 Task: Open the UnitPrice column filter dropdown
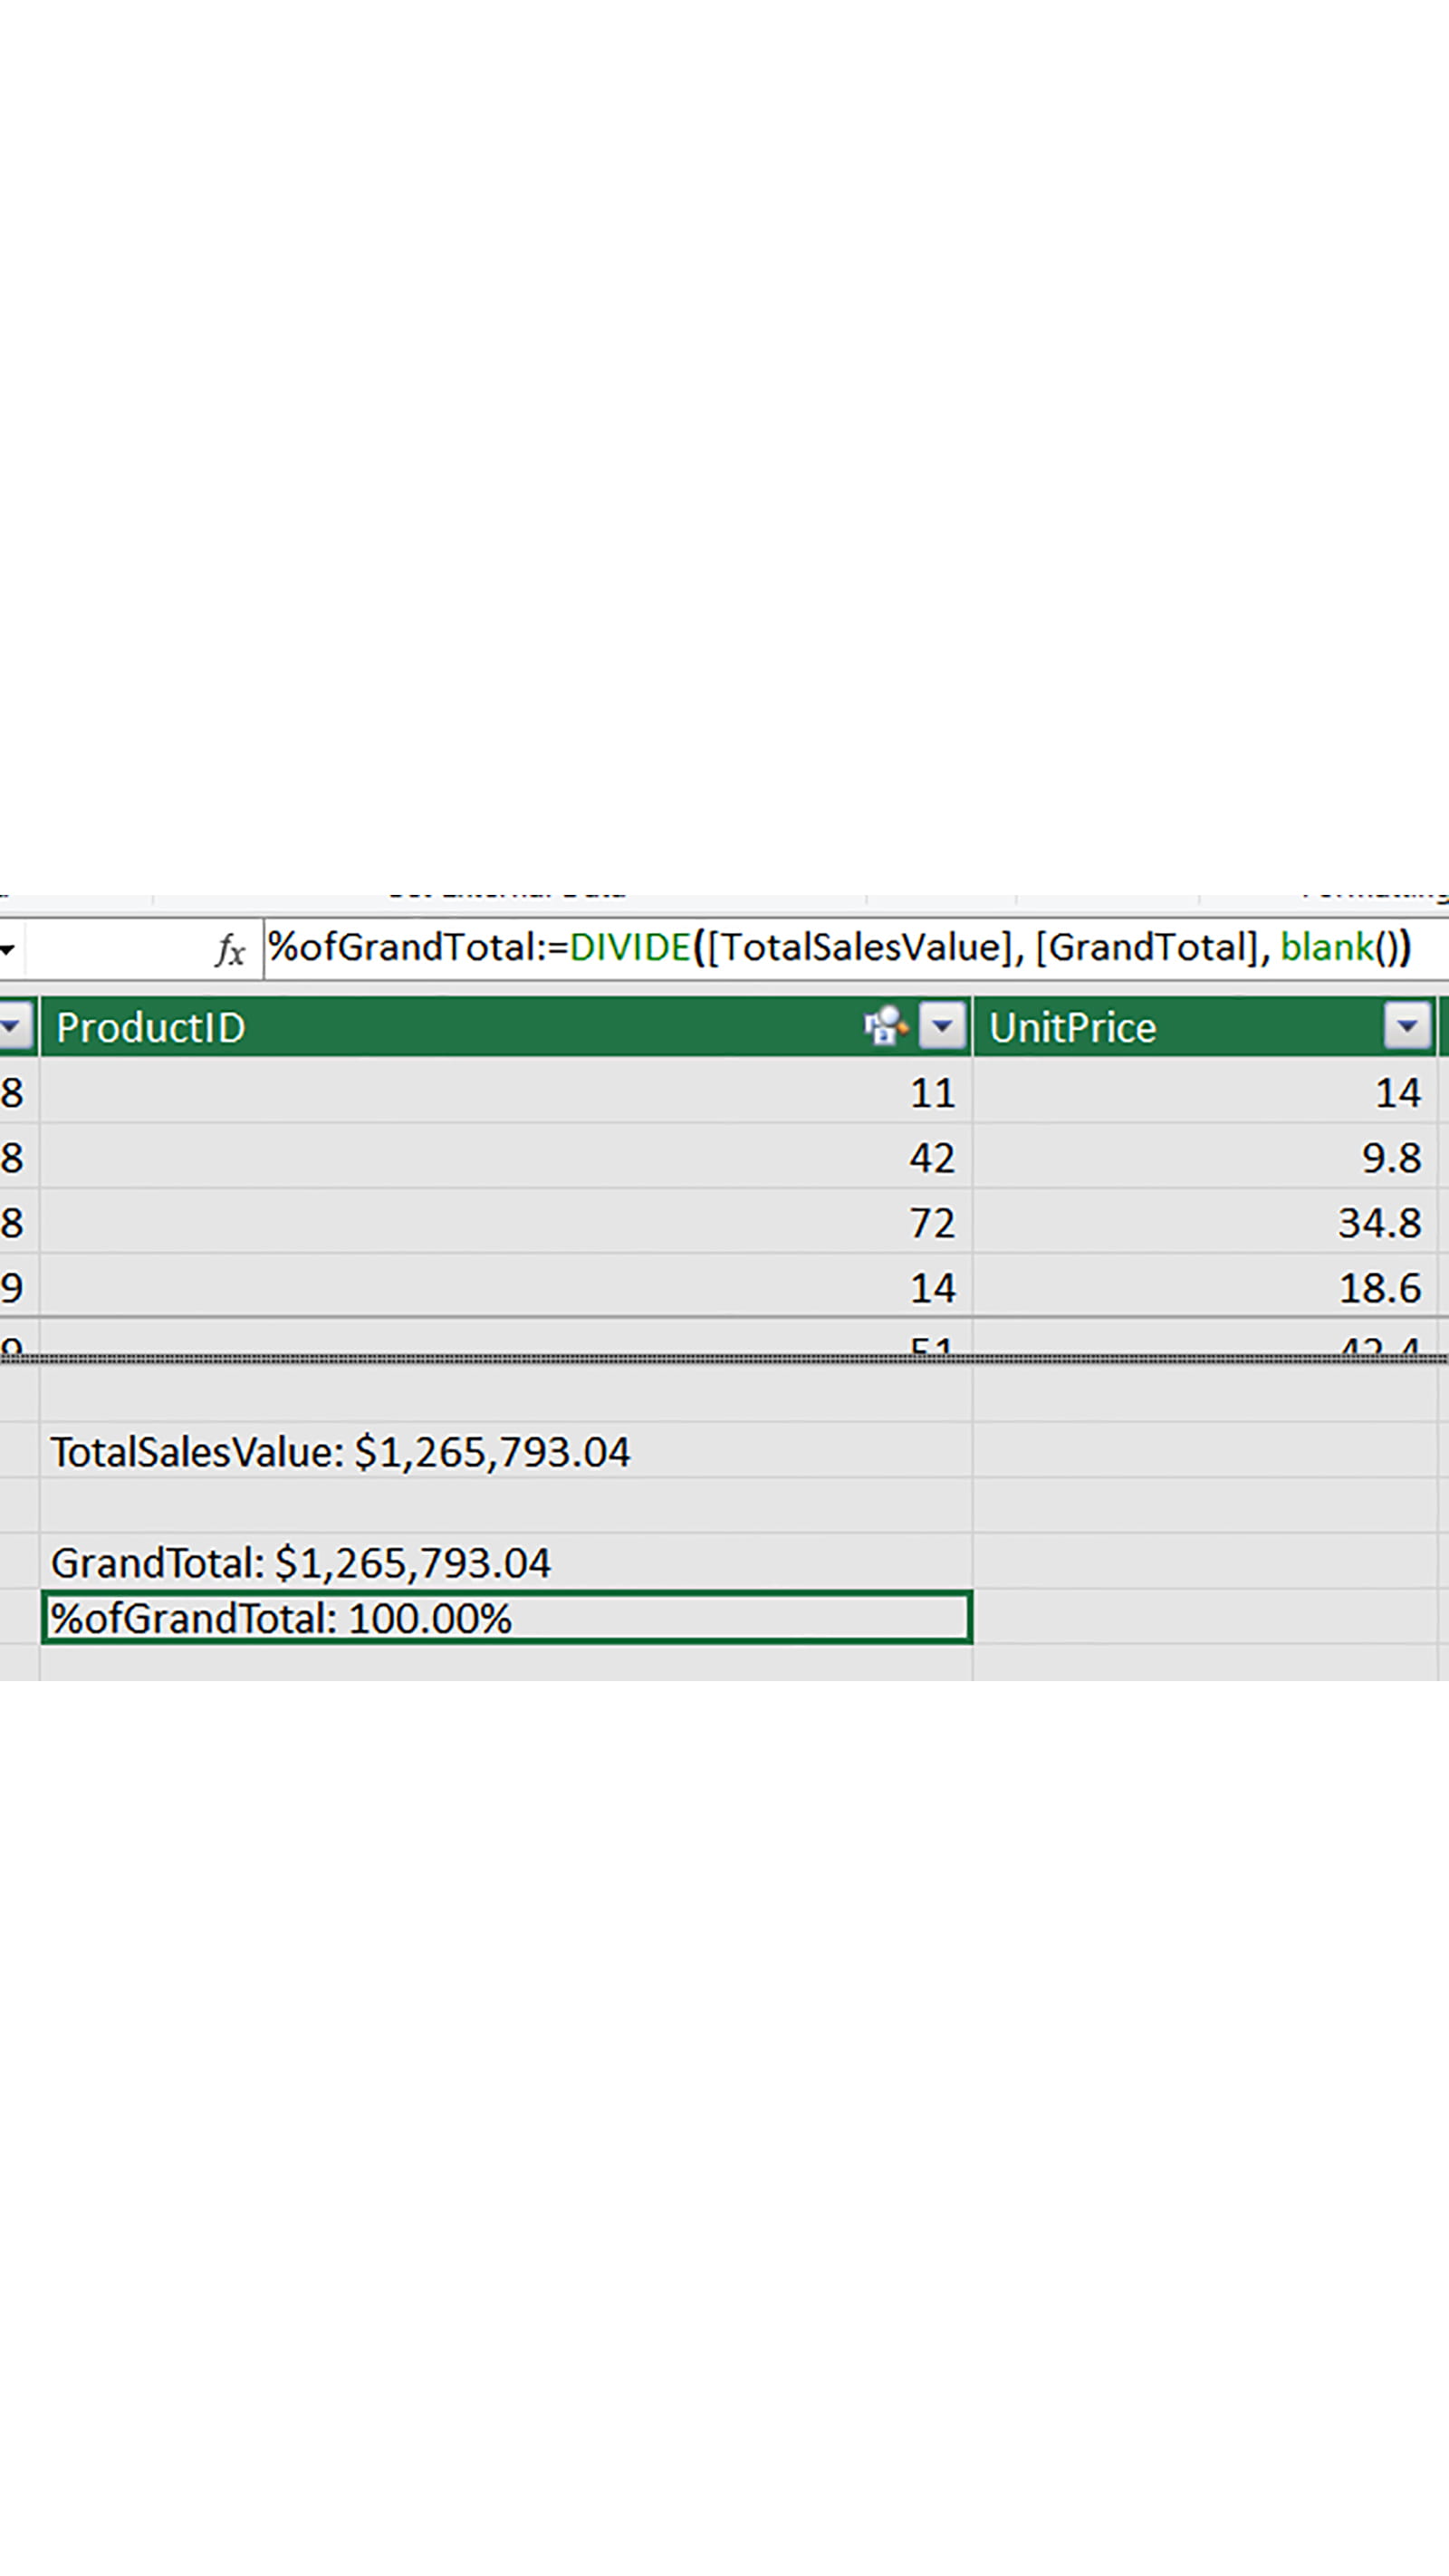point(1406,1026)
